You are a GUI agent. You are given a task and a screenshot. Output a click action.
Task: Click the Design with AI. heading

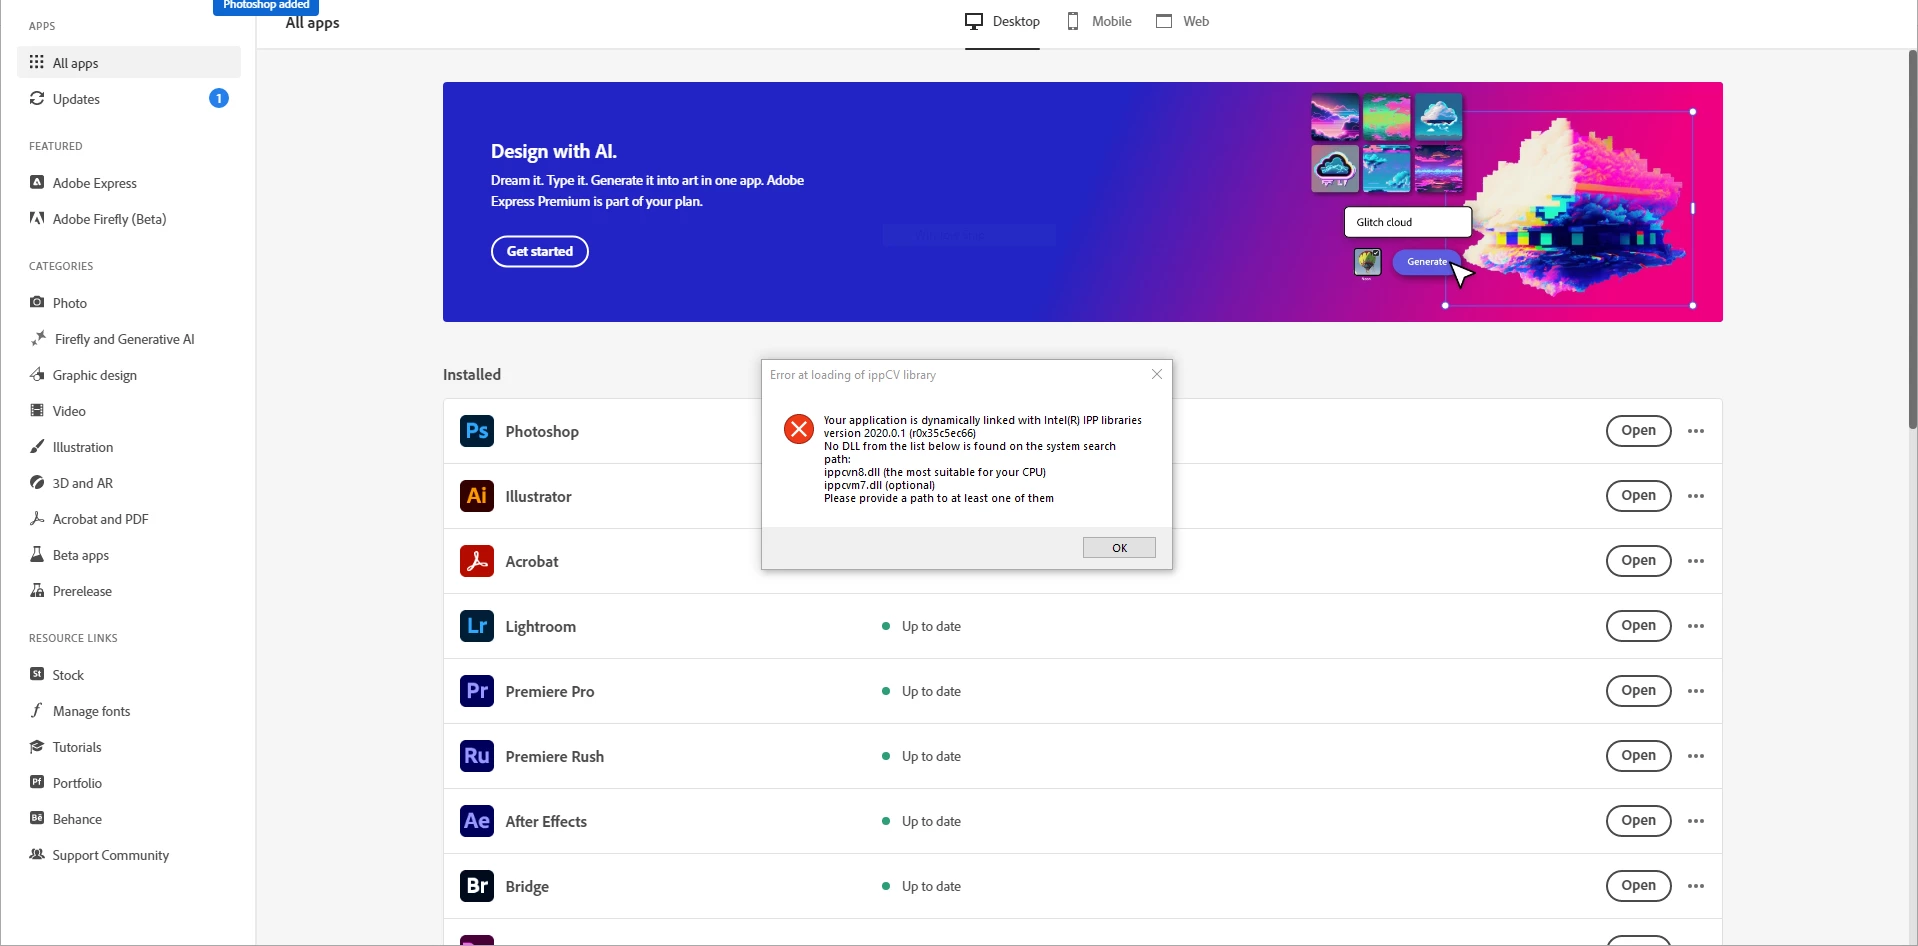554,151
